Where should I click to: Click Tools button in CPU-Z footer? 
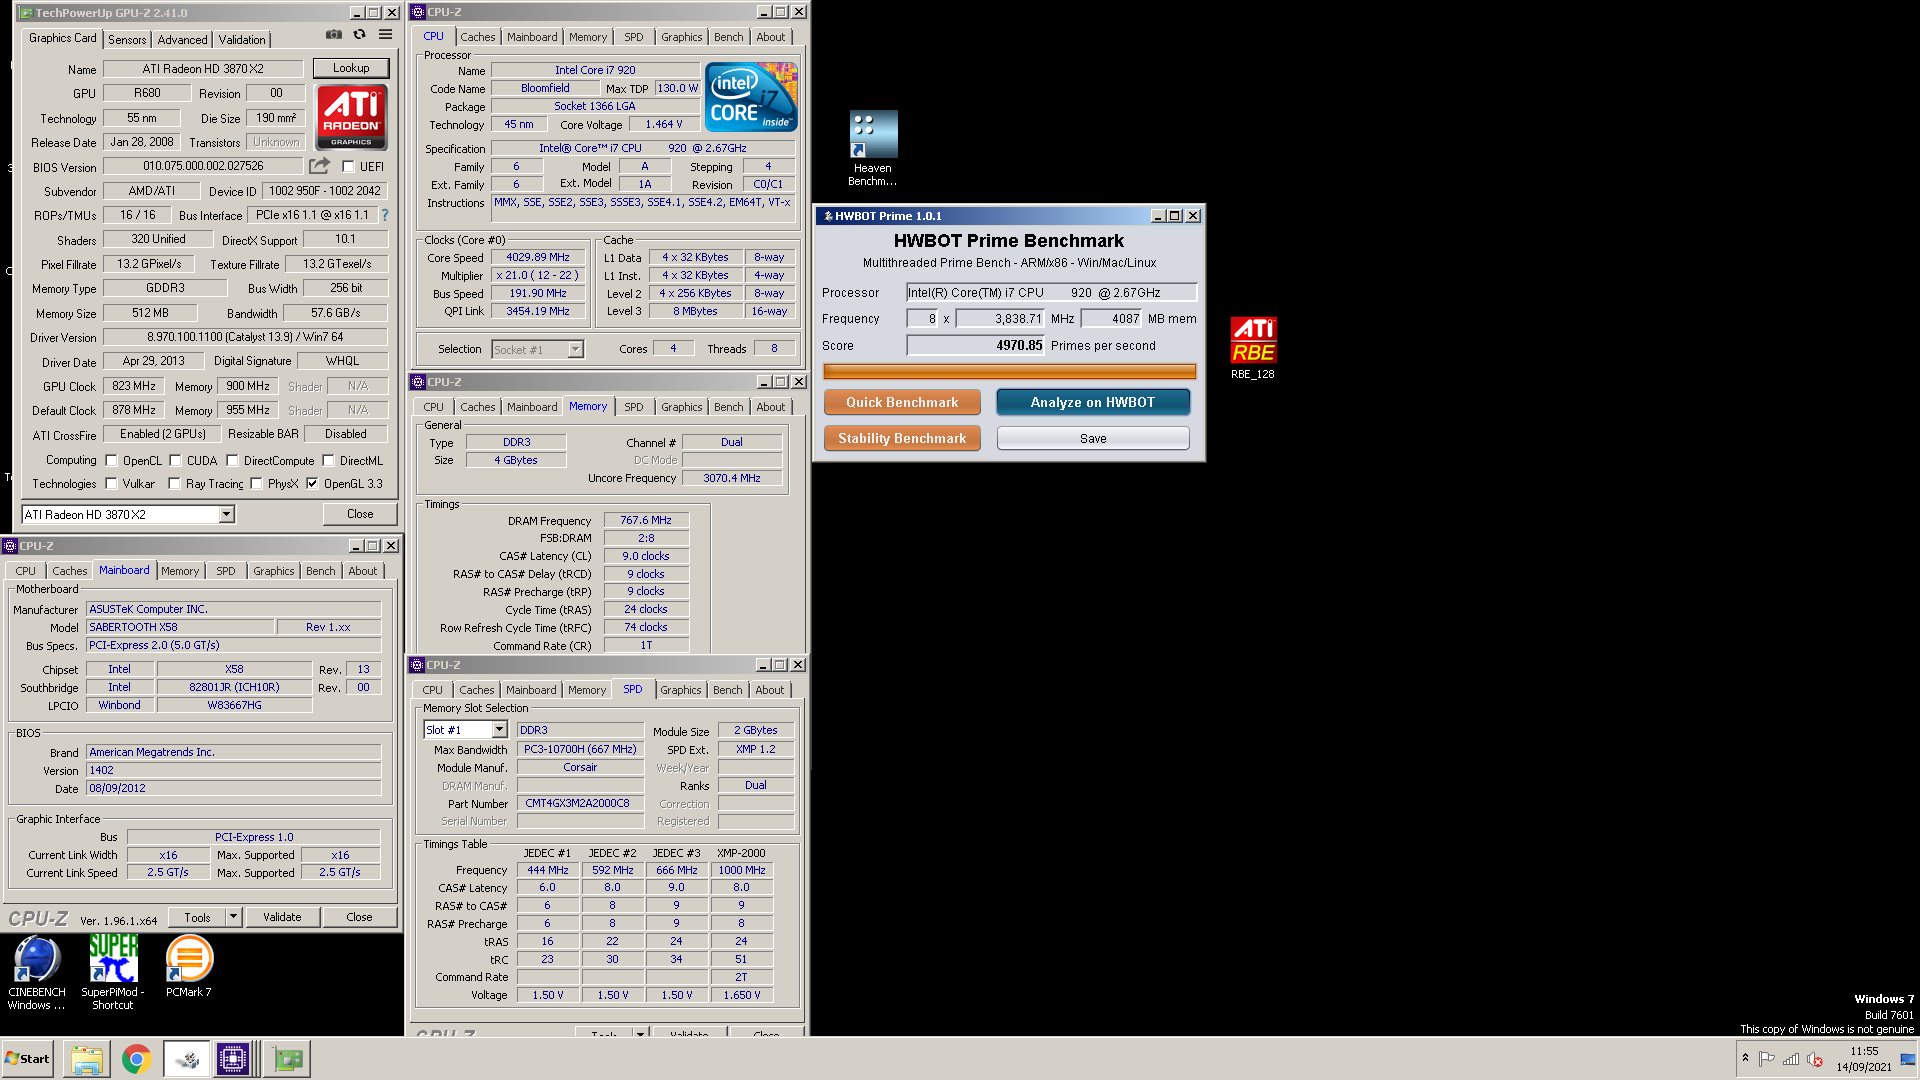click(x=197, y=917)
